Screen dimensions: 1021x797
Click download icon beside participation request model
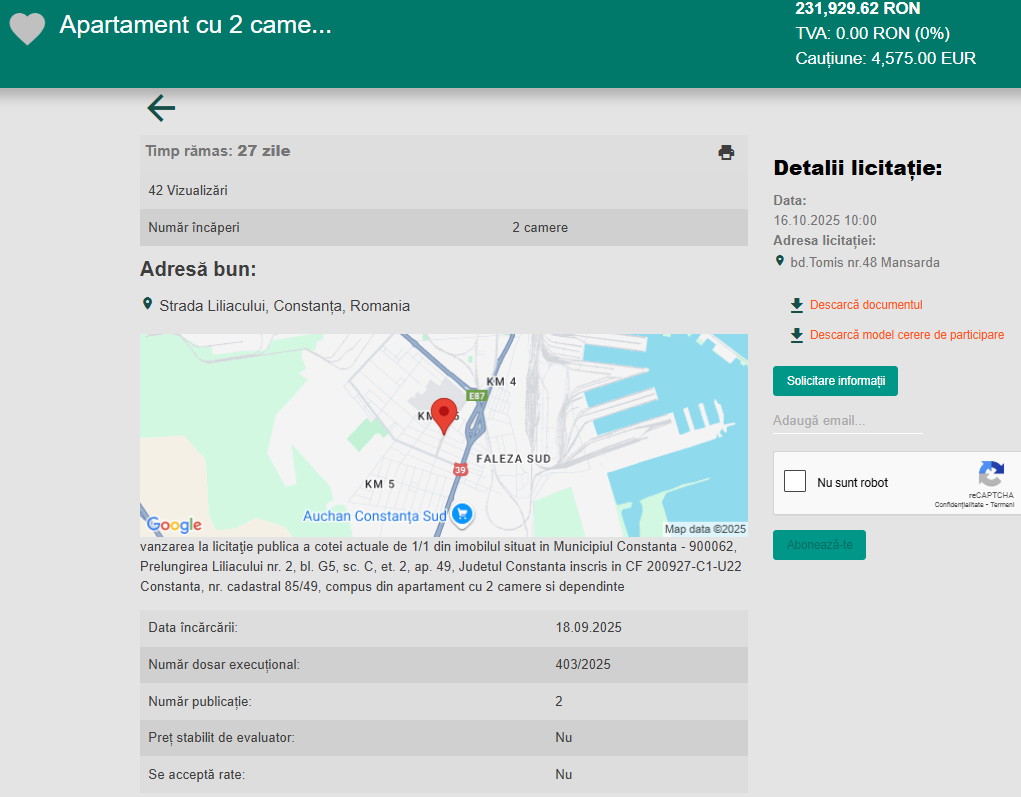pyautogui.click(x=796, y=335)
